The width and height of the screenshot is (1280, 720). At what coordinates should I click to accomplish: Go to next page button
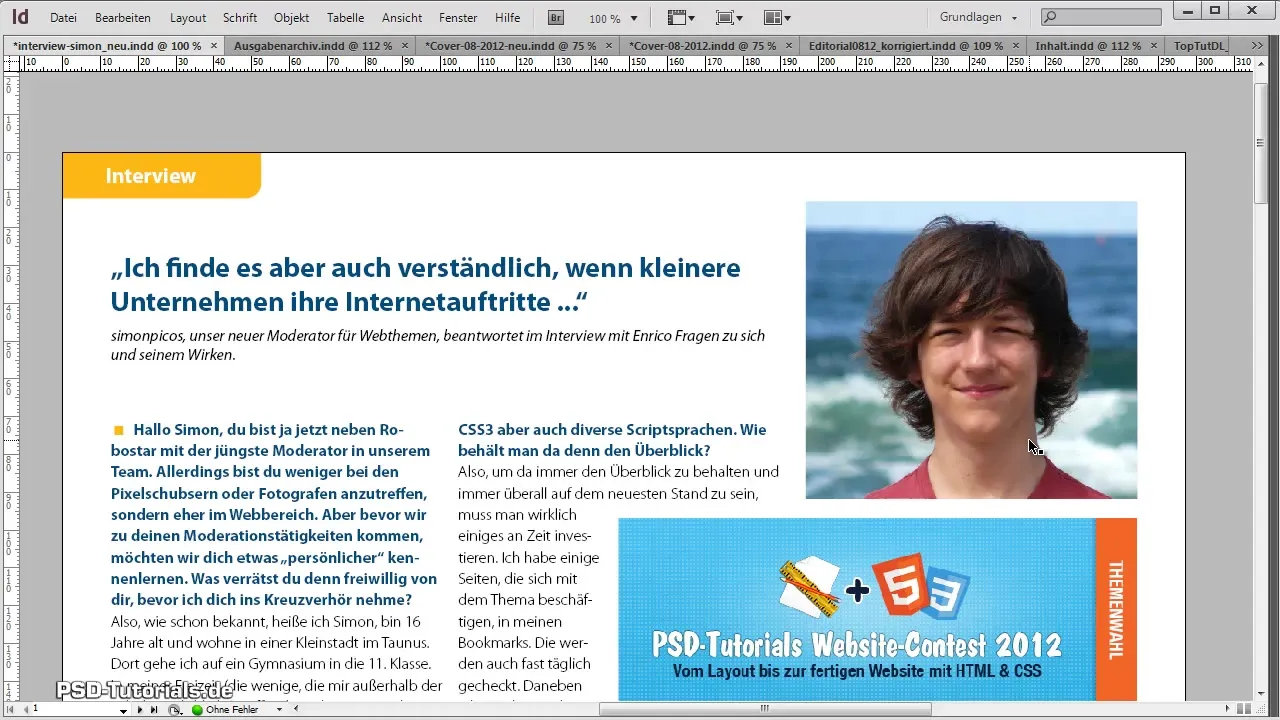141,709
